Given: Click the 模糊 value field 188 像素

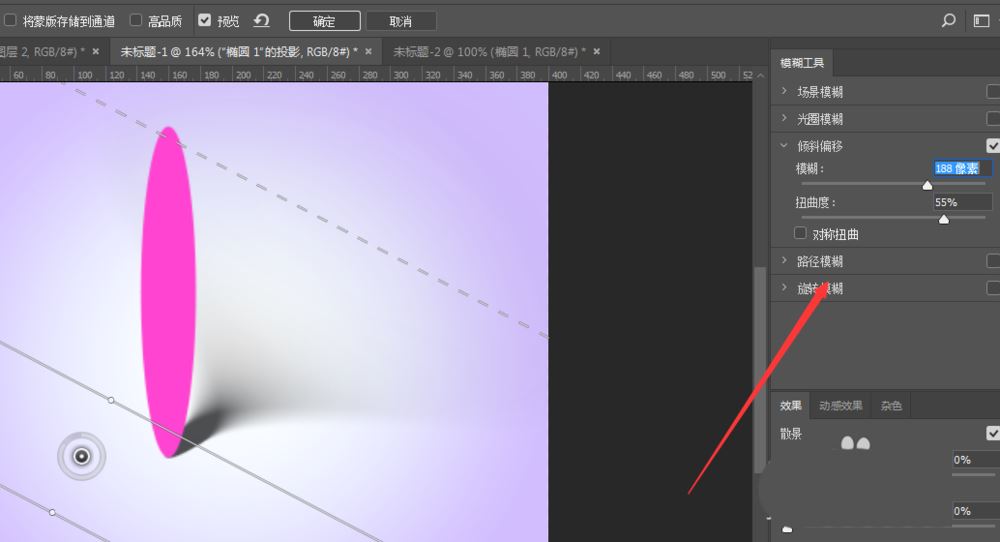Looking at the screenshot, I should [963, 168].
